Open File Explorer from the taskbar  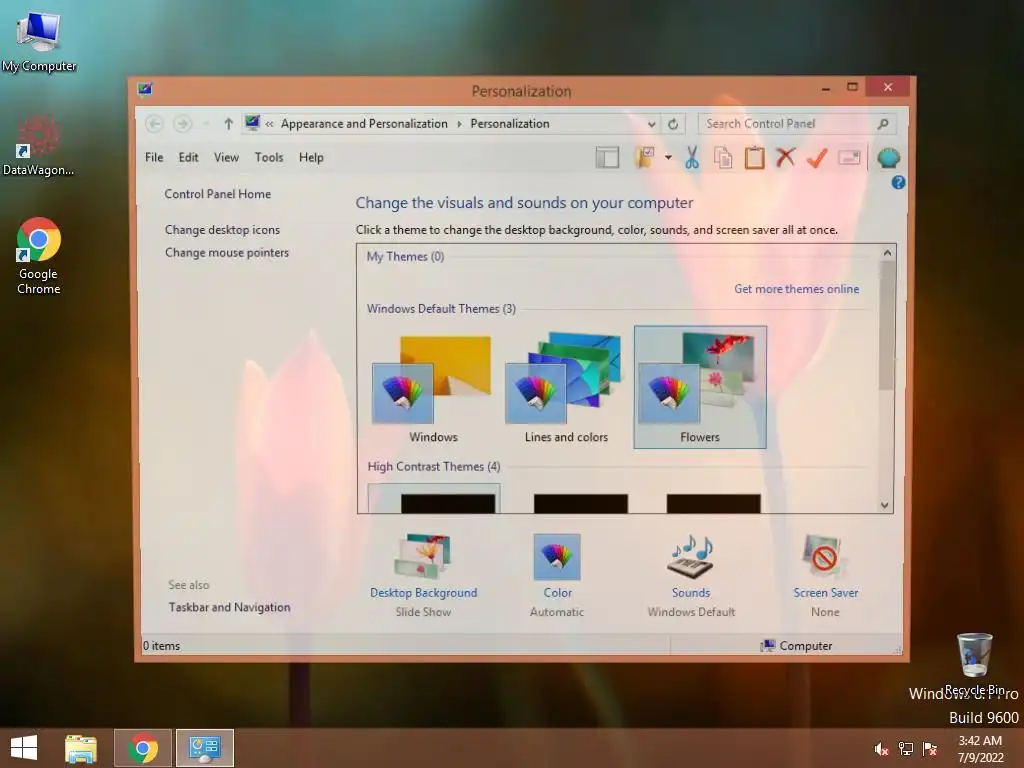coord(81,748)
